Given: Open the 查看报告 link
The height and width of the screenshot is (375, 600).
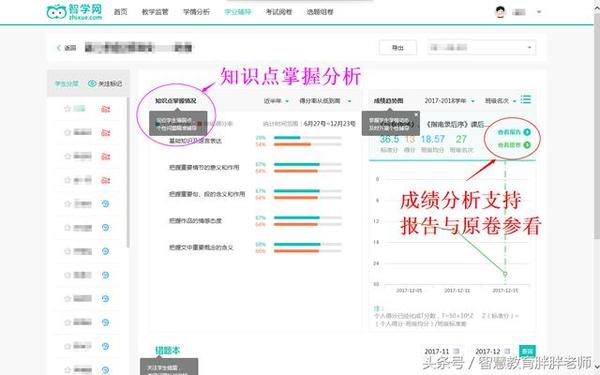Looking at the screenshot, I should [509, 132].
